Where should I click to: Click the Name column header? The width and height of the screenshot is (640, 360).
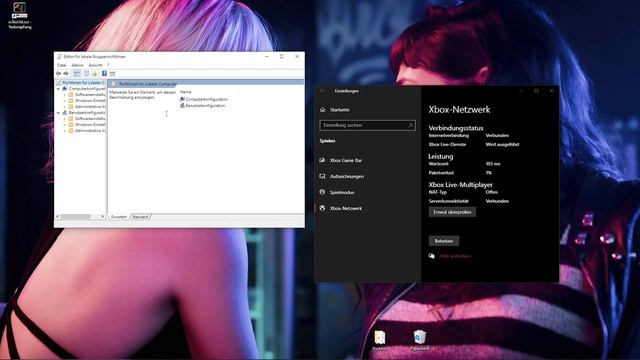185,92
